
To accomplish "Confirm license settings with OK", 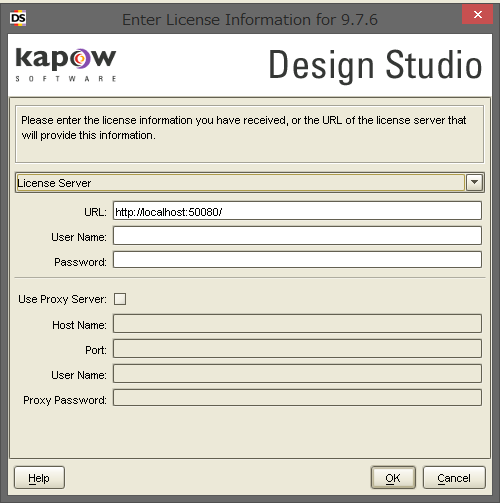I will point(393,478).
